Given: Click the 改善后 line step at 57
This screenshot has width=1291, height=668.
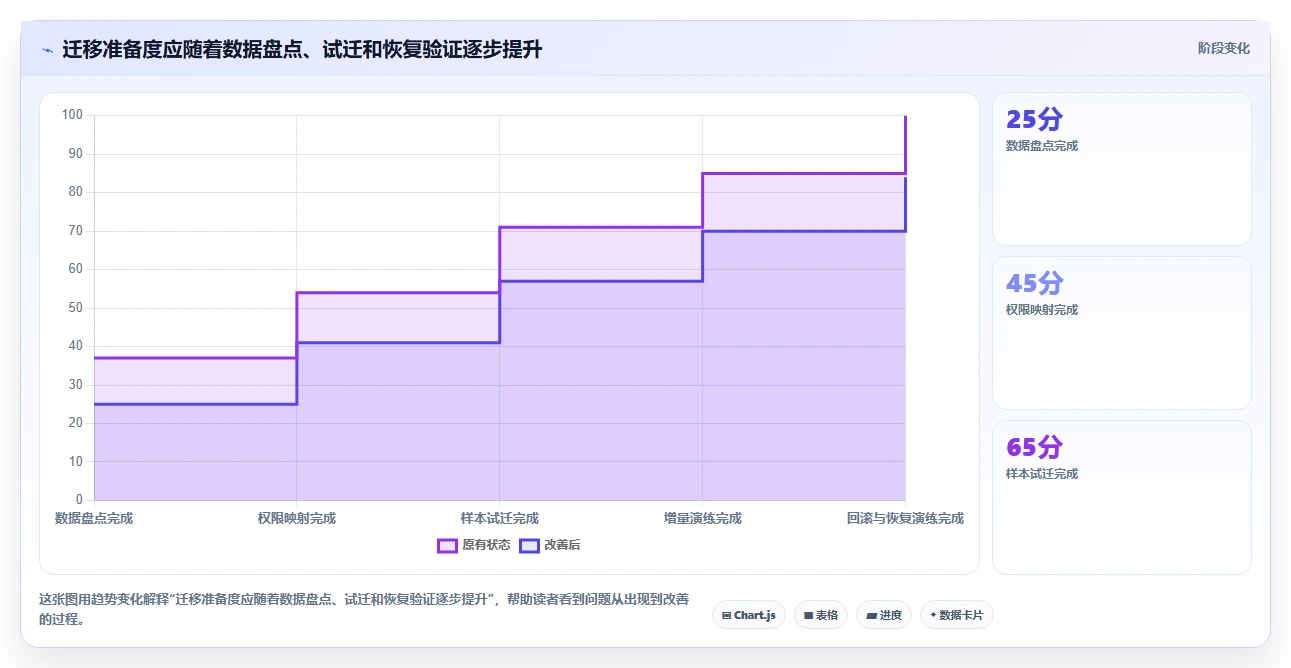Looking at the screenshot, I should click(601, 281).
